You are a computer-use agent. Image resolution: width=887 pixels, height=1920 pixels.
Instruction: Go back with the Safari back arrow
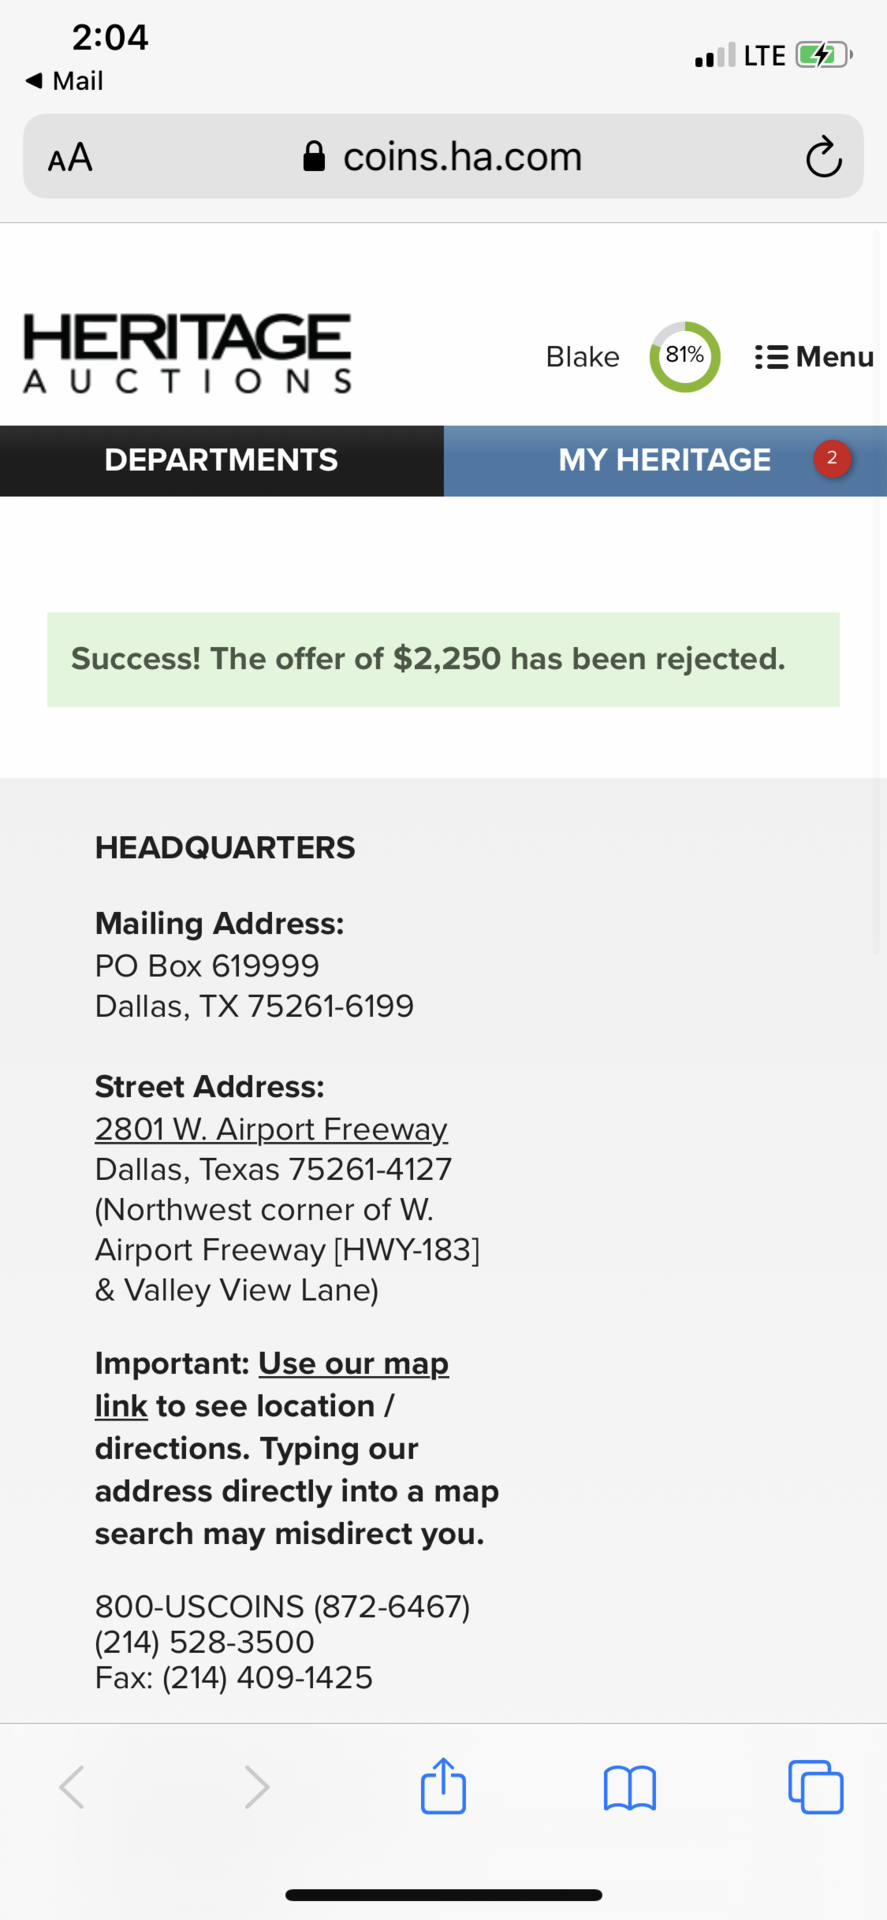point(71,1787)
